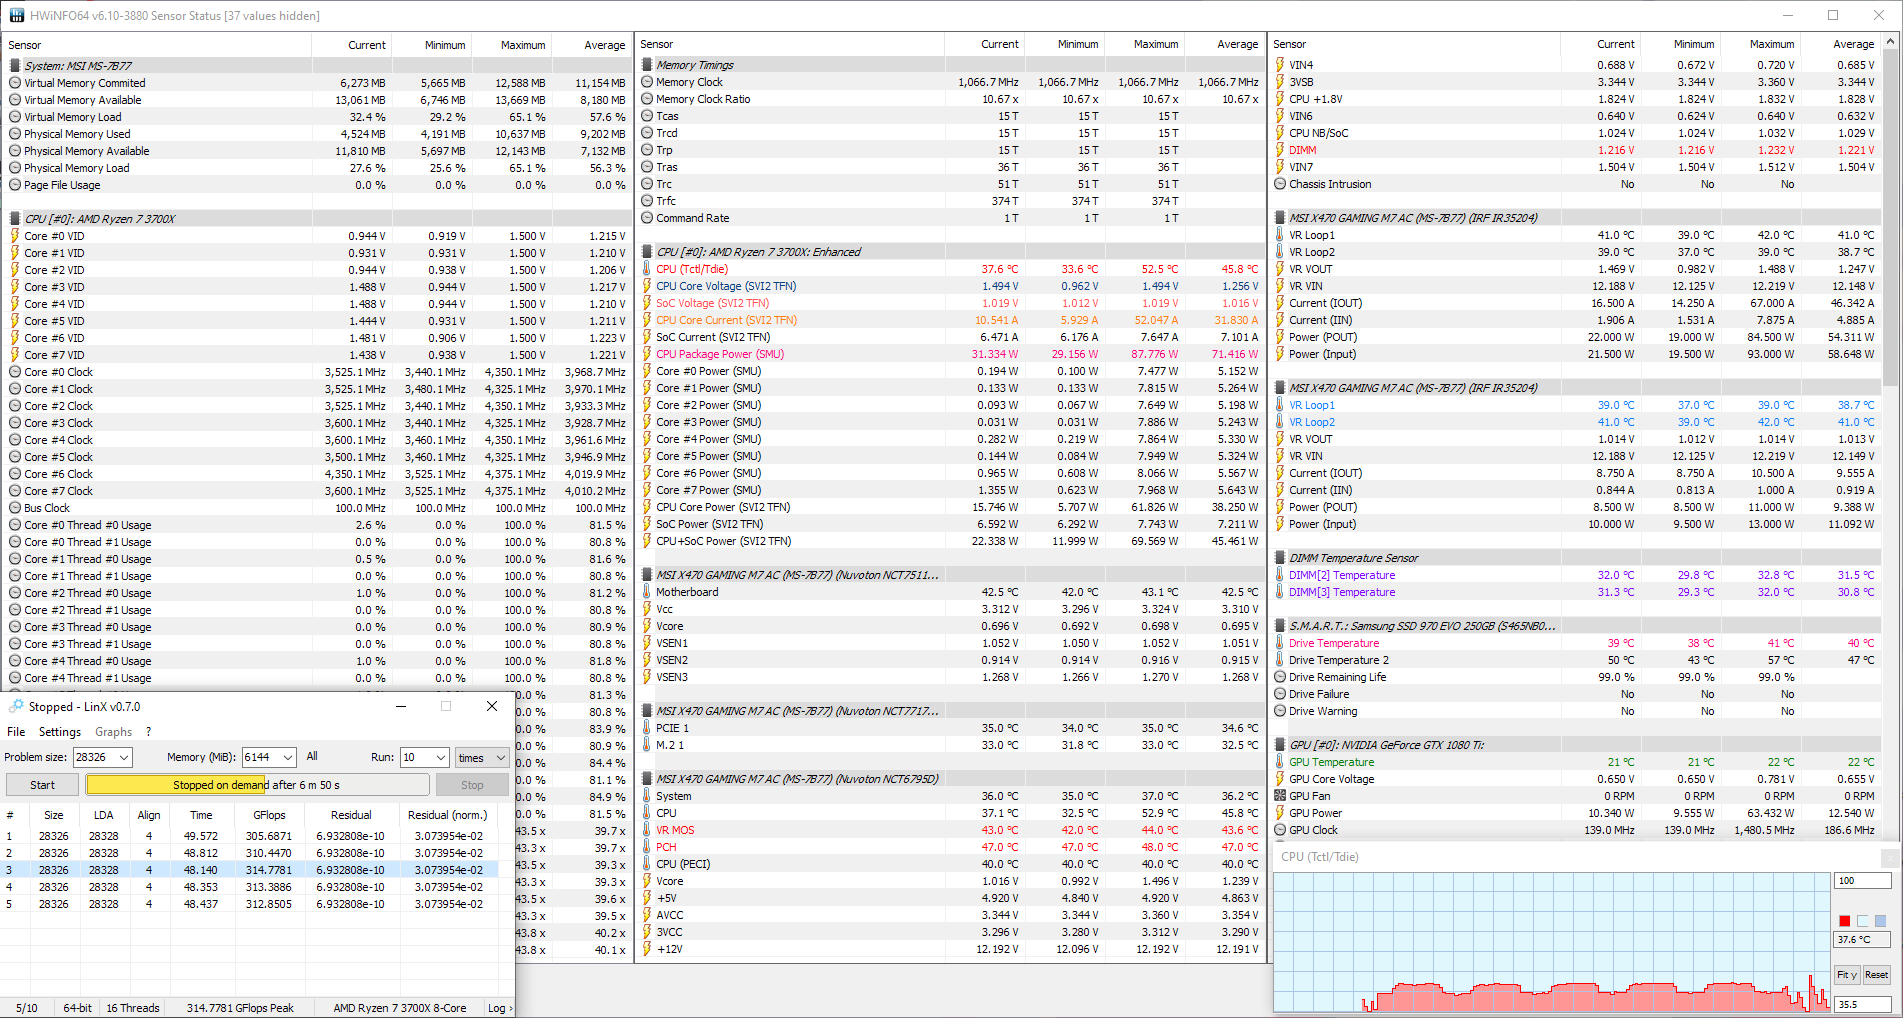This screenshot has width=1903, height=1018.
Task: Click the thermometer icon beside Motherboard
Action: [x=647, y=592]
